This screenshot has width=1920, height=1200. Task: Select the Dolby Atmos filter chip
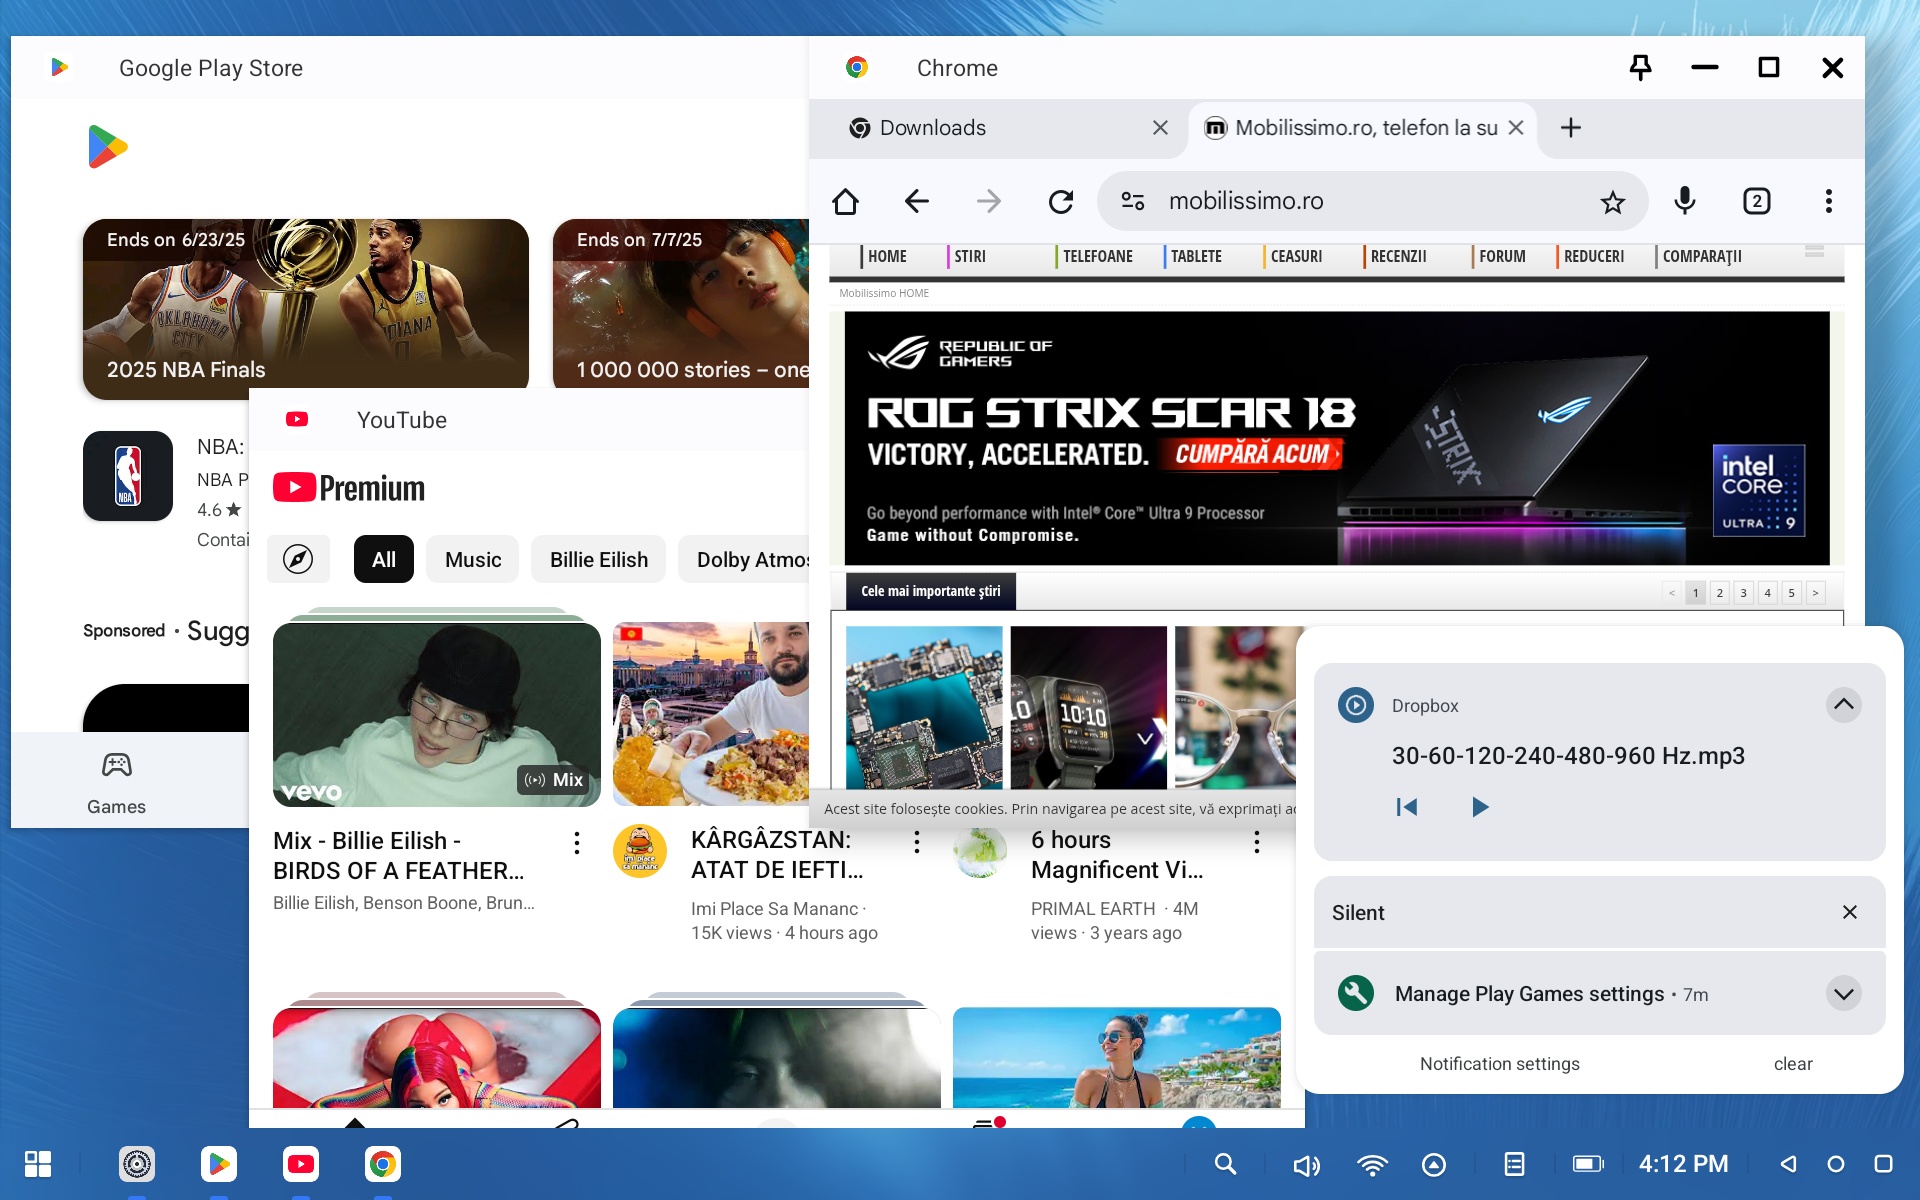click(744, 559)
